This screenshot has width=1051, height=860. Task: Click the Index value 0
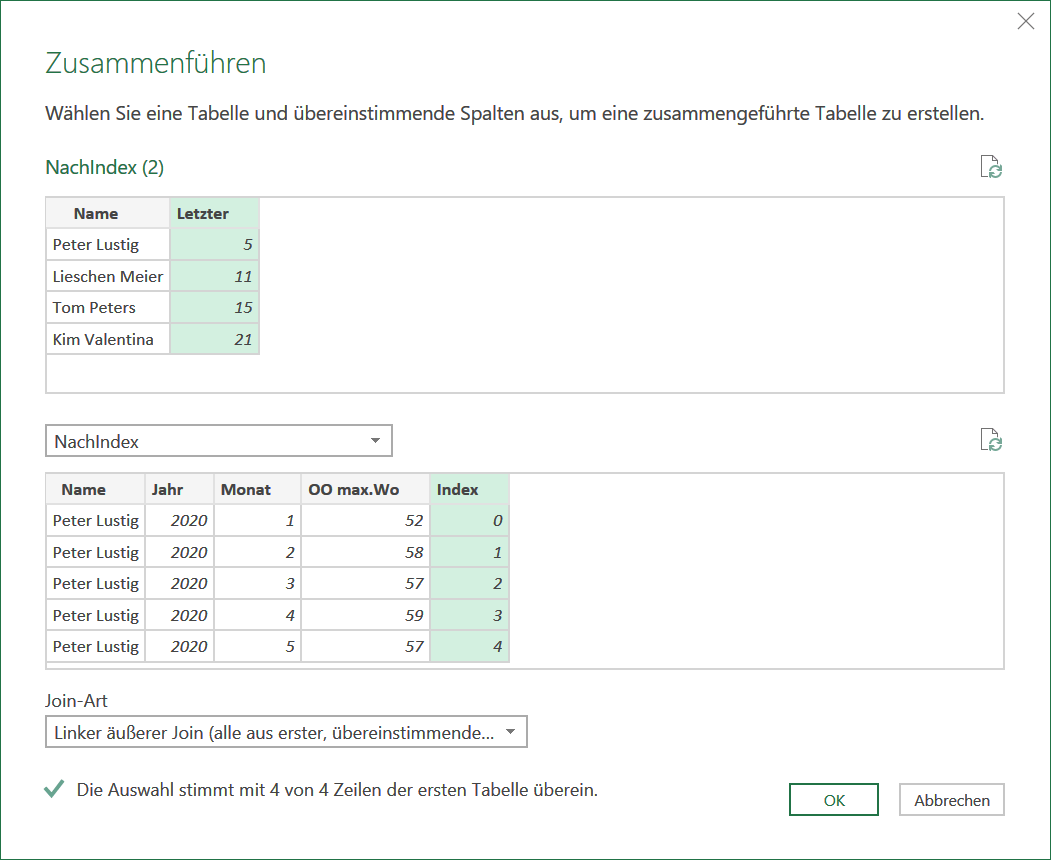[469, 521]
